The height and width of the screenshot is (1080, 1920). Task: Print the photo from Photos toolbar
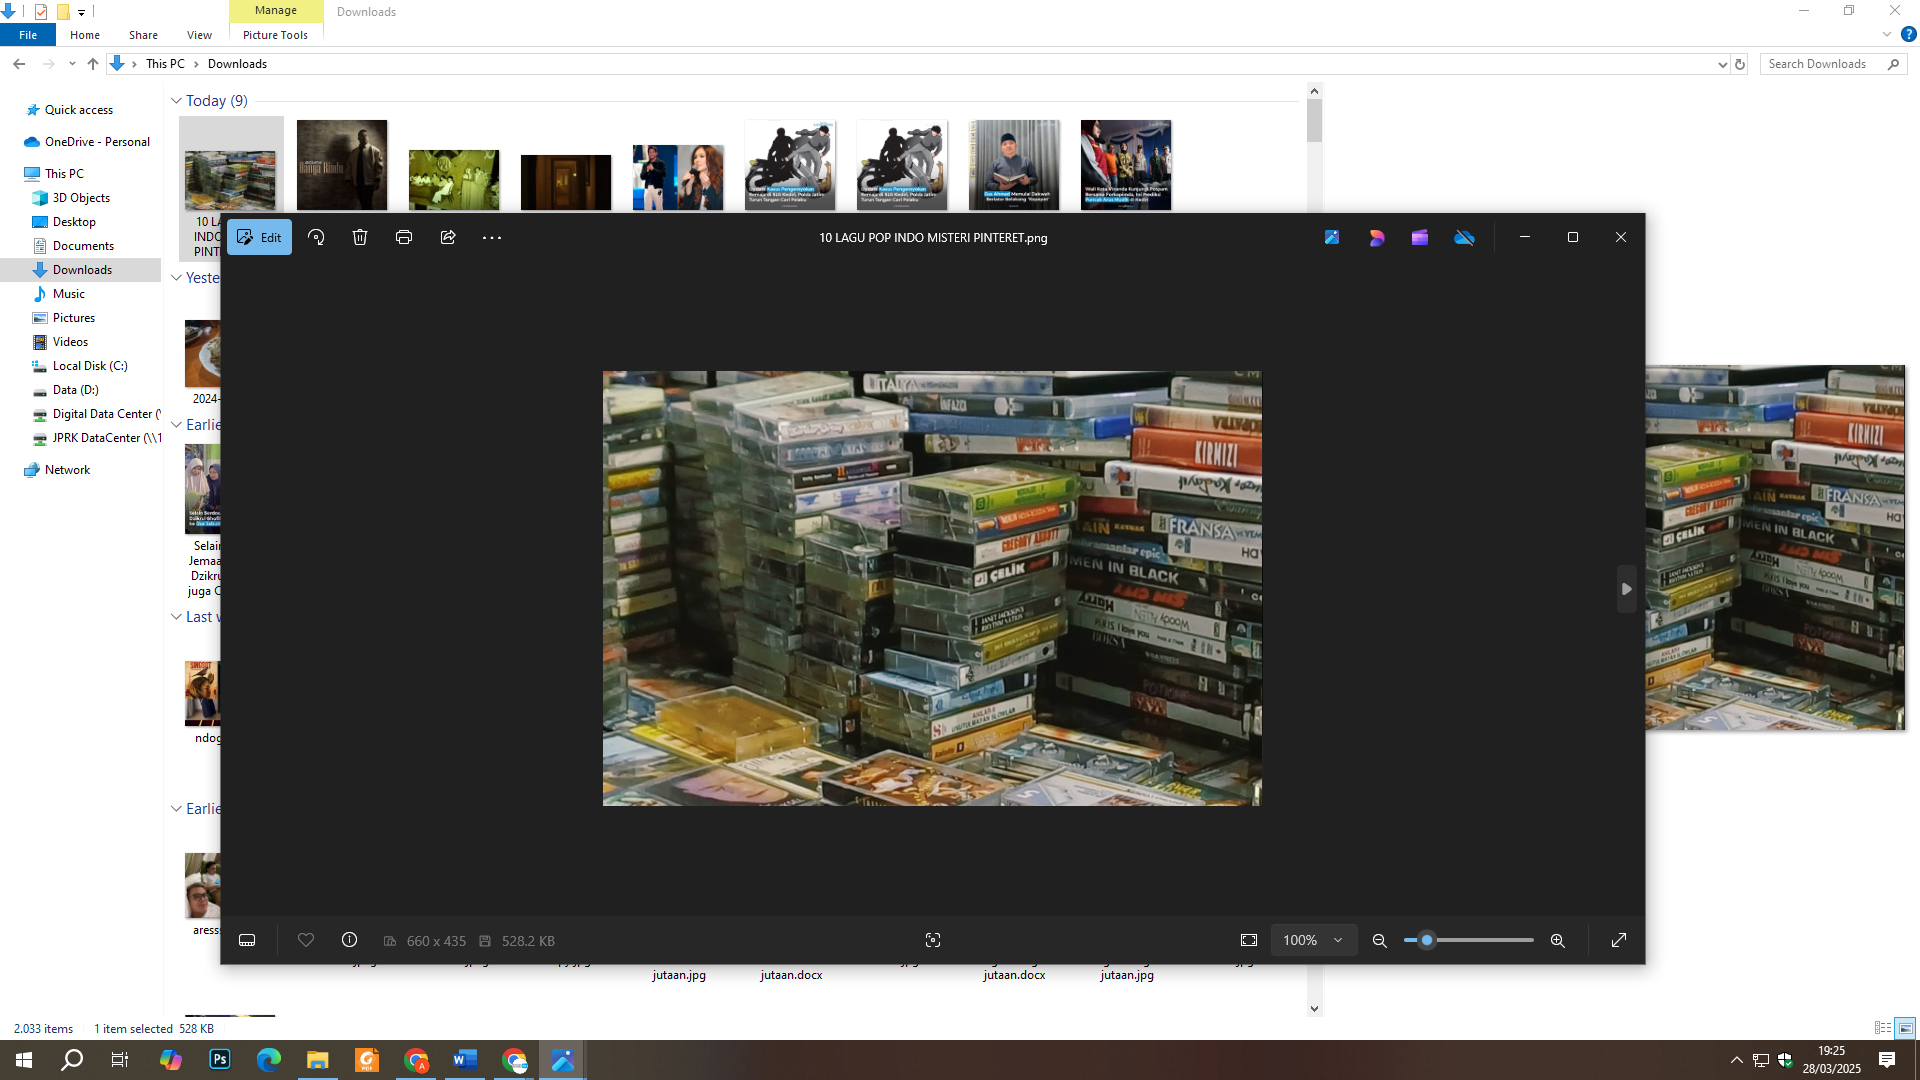coord(404,237)
